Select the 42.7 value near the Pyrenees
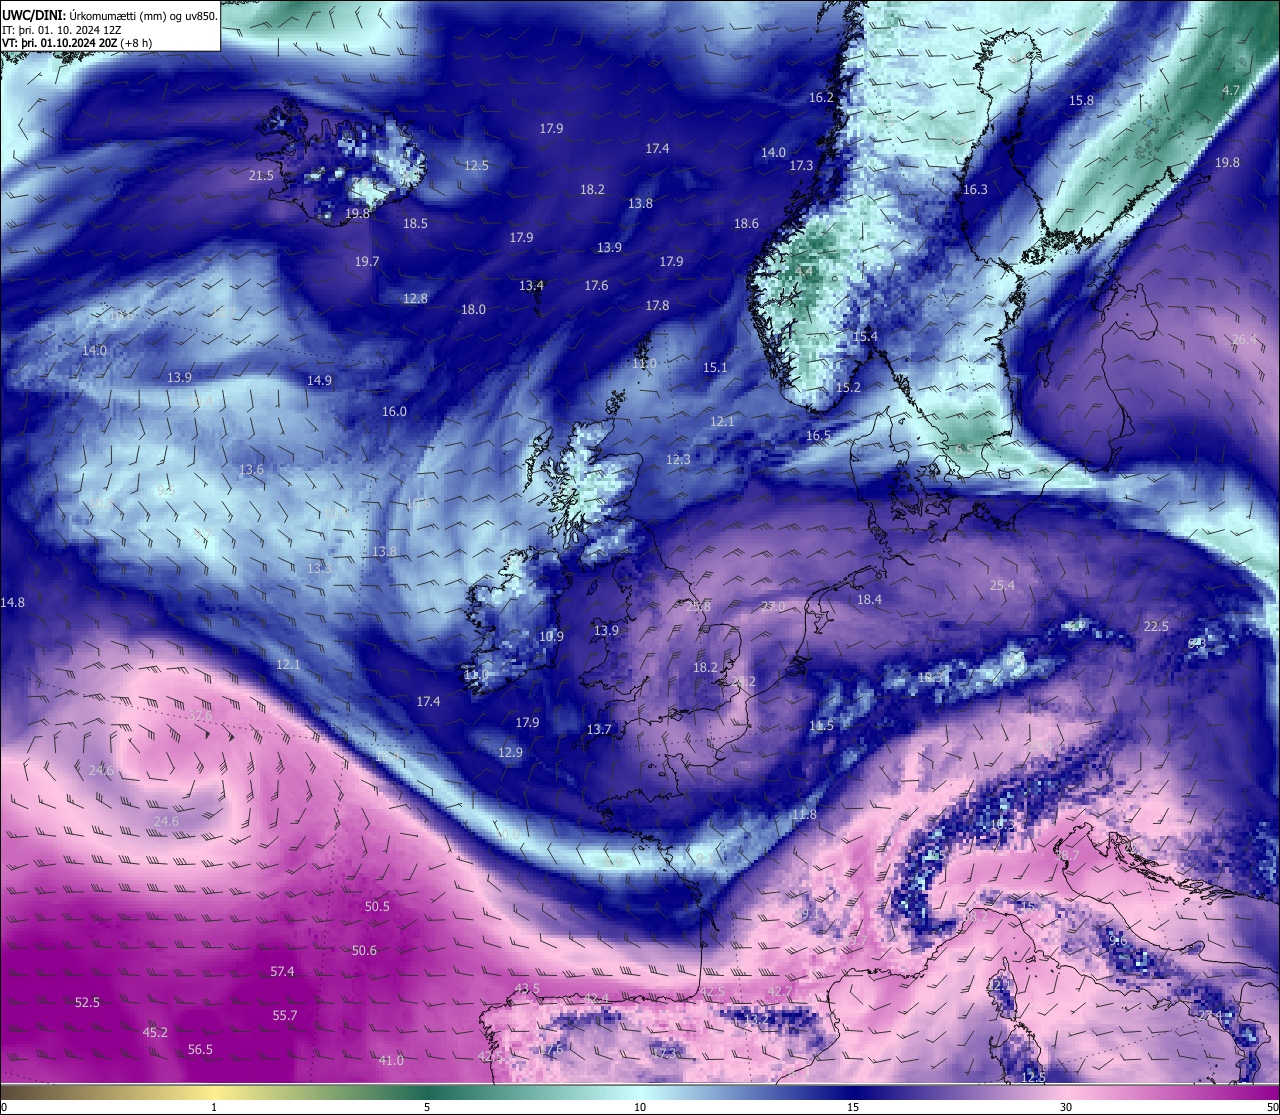The height and width of the screenshot is (1115, 1280). pyautogui.click(x=779, y=992)
